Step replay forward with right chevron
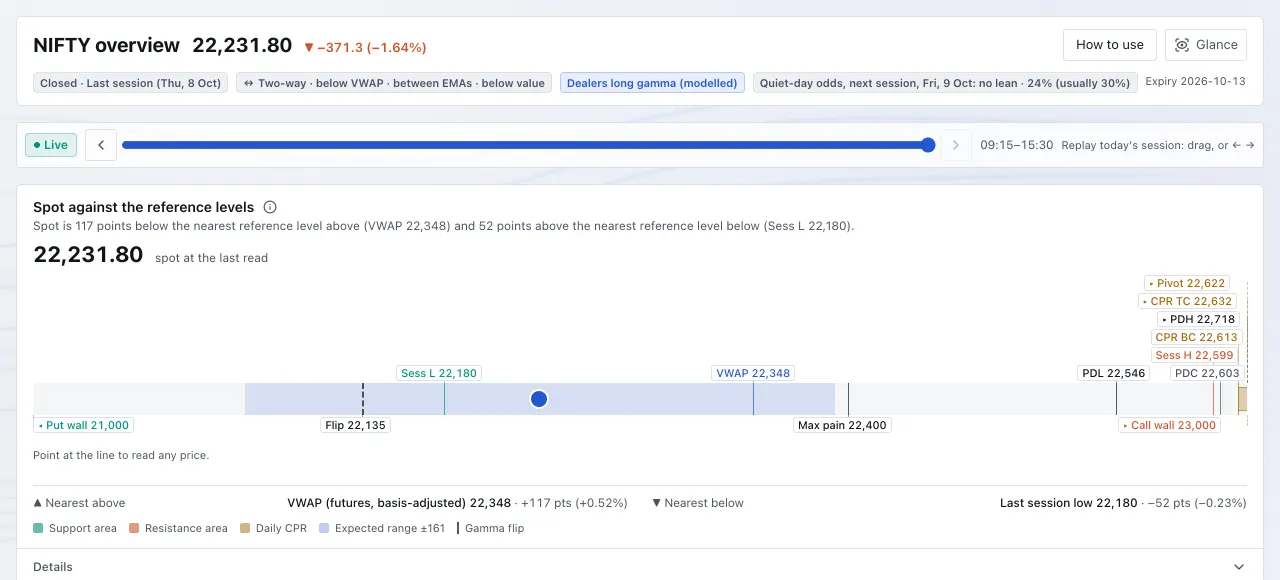This screenshot has width=1280, height=580. [x=956, y=145]
